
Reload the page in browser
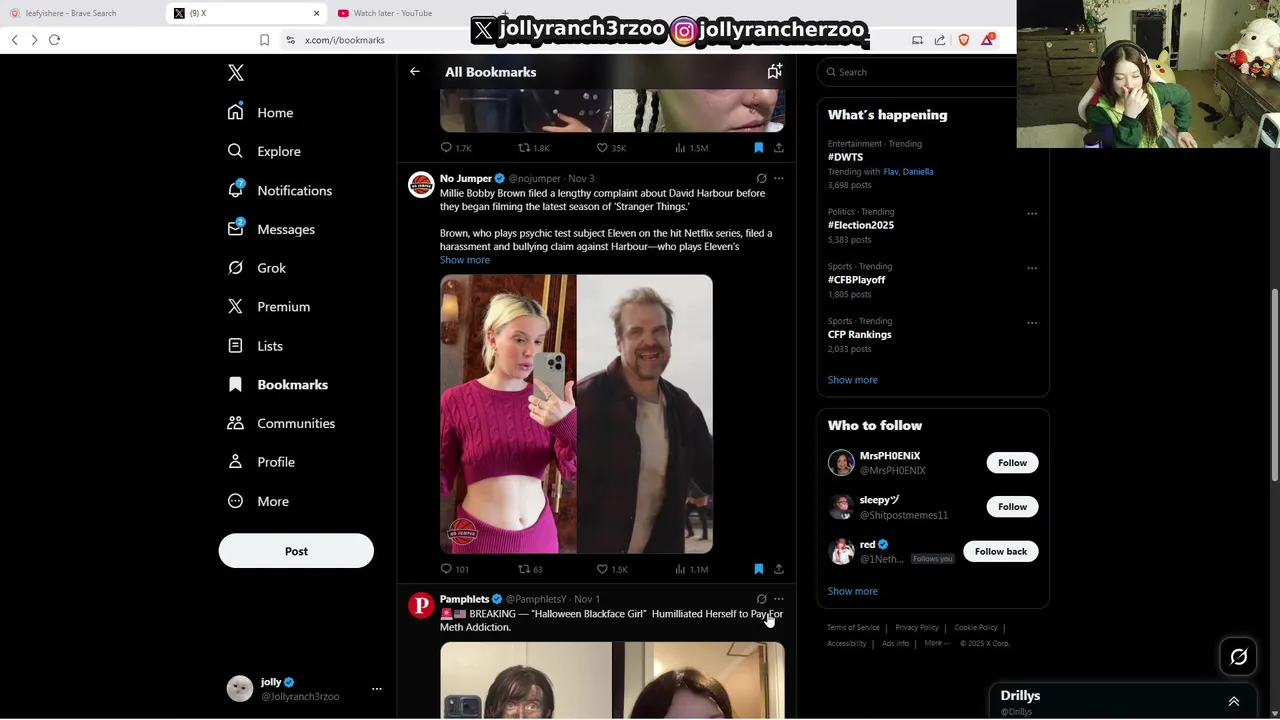point(54,40)
